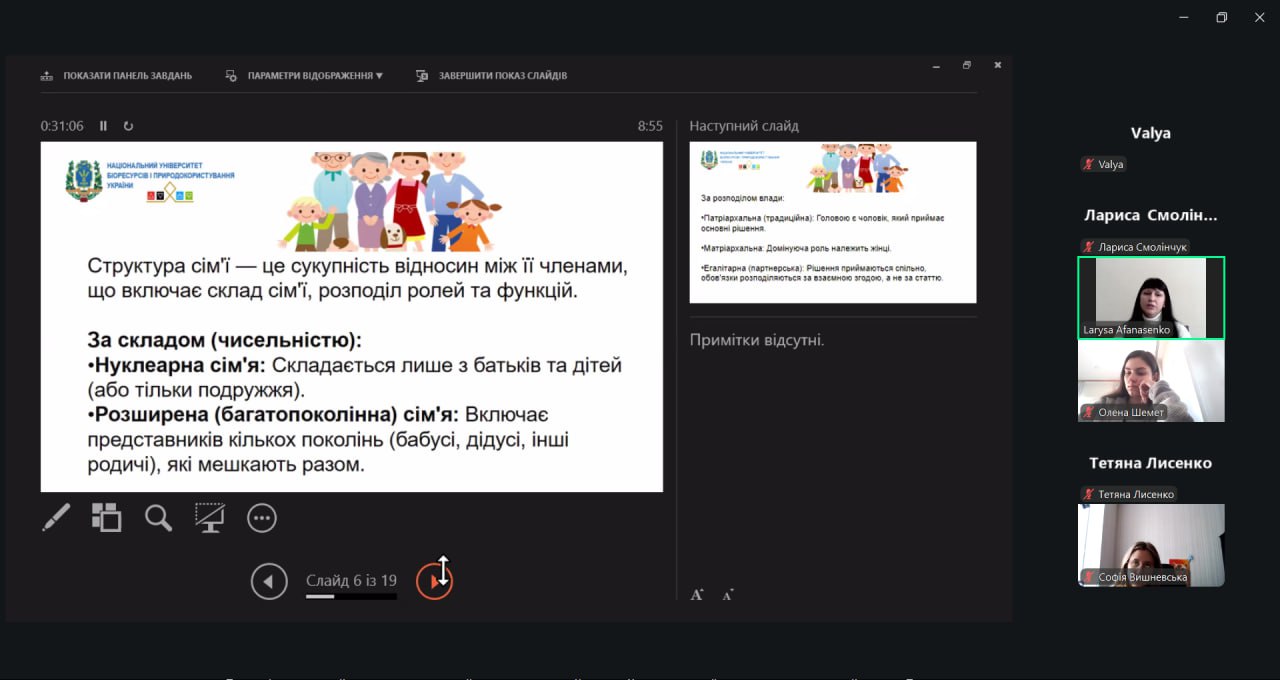The image size is (1280, 680).
Task: Click heading За складом (чисельністю) on slide
Action: click(225, 339)
